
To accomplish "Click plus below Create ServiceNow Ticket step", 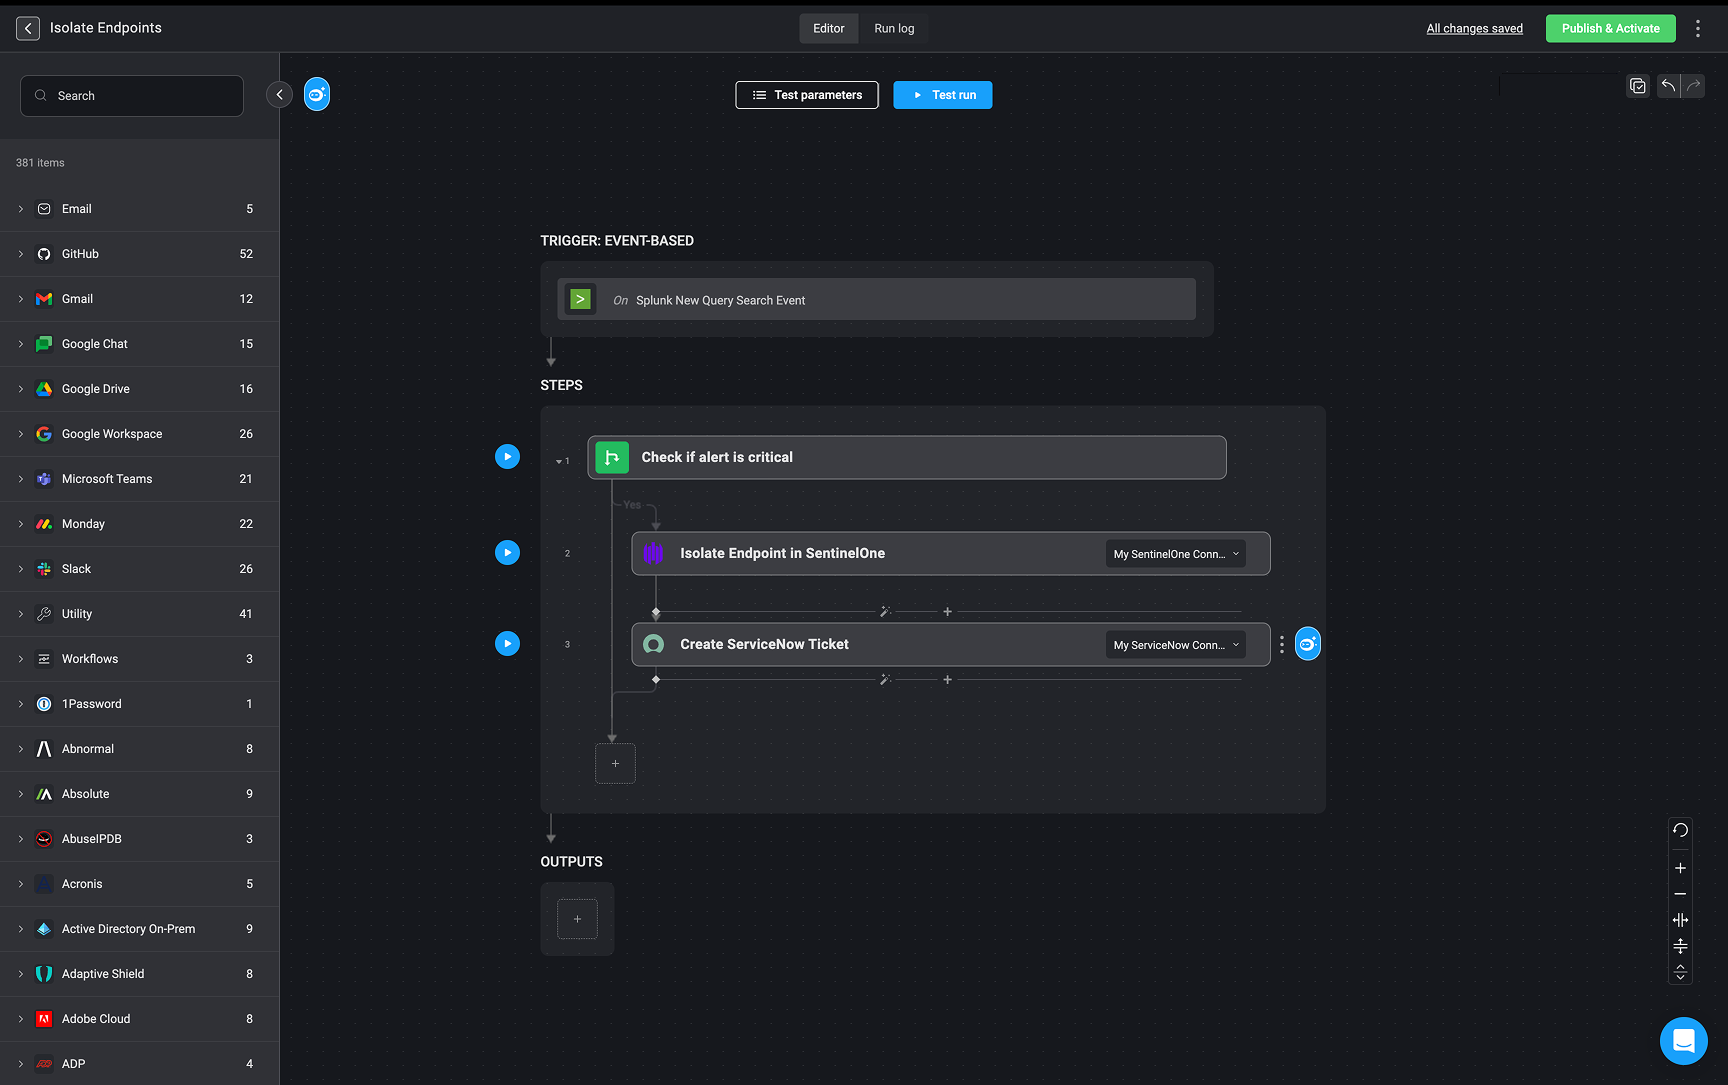I will (x=947, y=680).
